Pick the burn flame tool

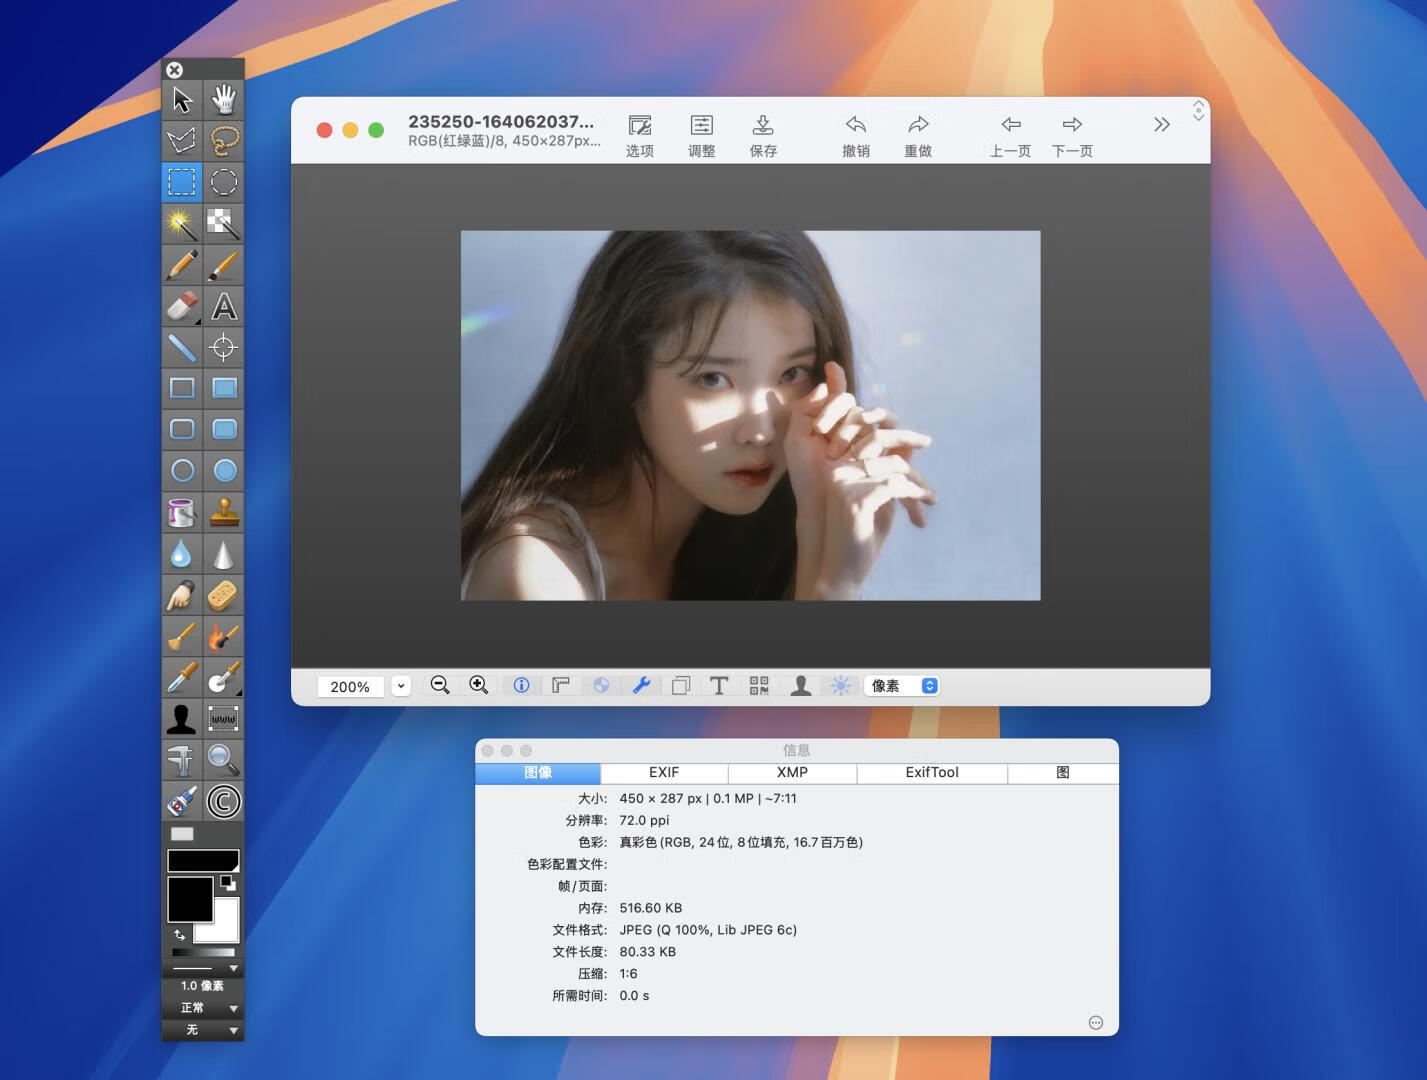224,636
